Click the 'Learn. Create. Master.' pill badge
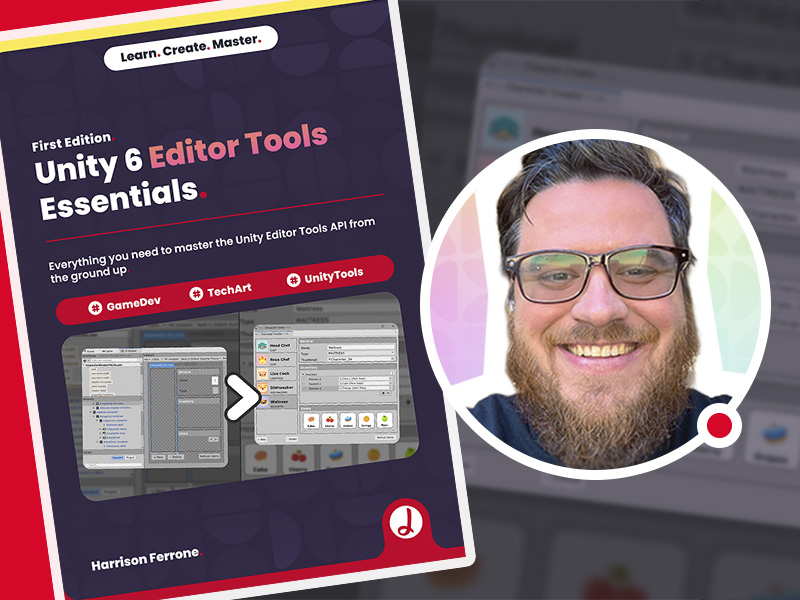Screen dimensions: 800x600 (x=191, y=48)
